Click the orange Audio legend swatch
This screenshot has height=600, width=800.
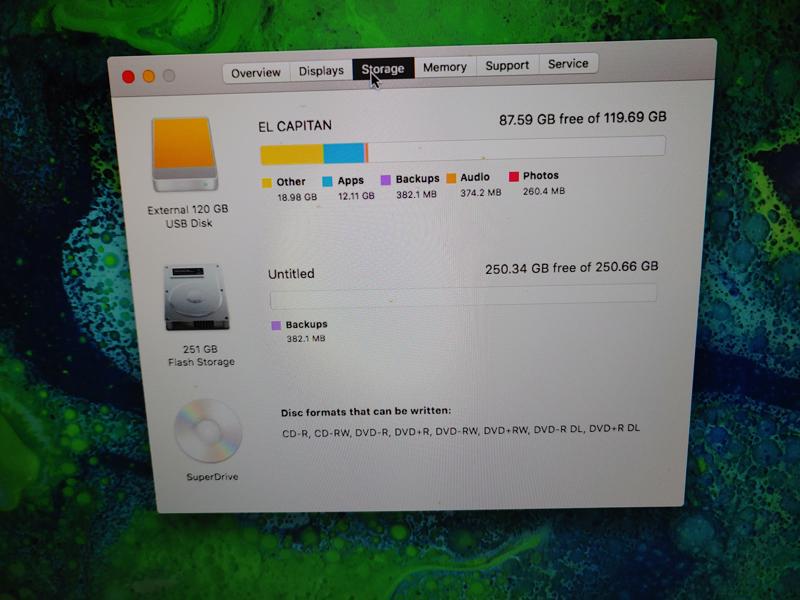tap(451, 178)
